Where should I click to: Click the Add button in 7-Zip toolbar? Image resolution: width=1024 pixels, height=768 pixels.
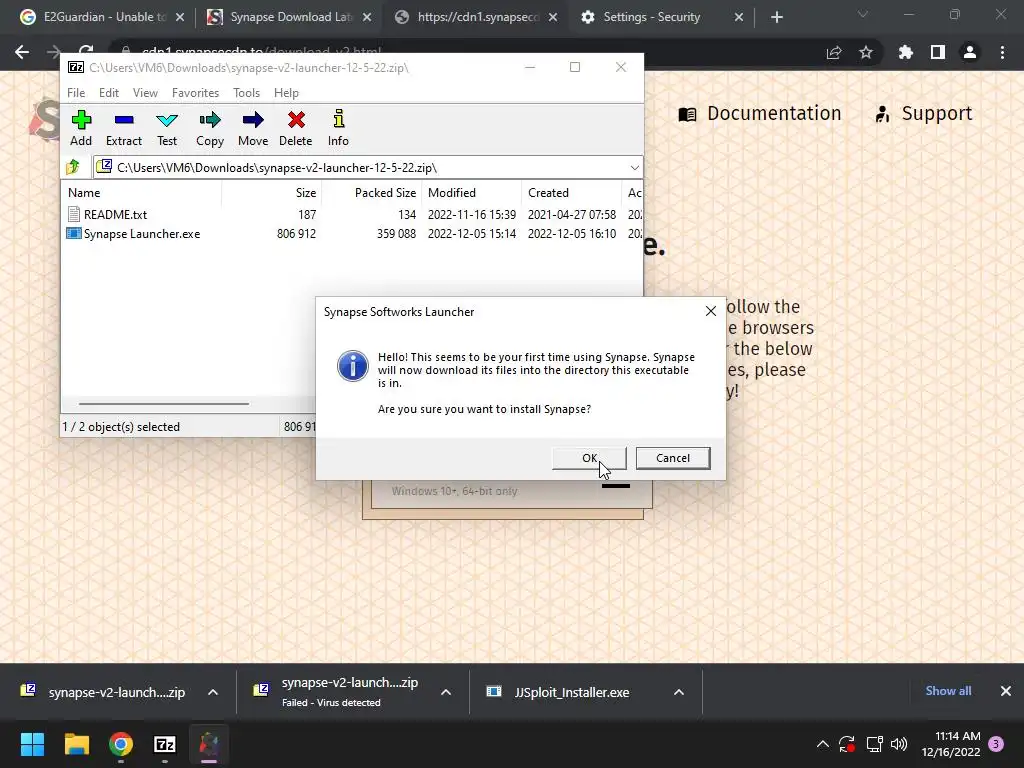coord(81,128)
